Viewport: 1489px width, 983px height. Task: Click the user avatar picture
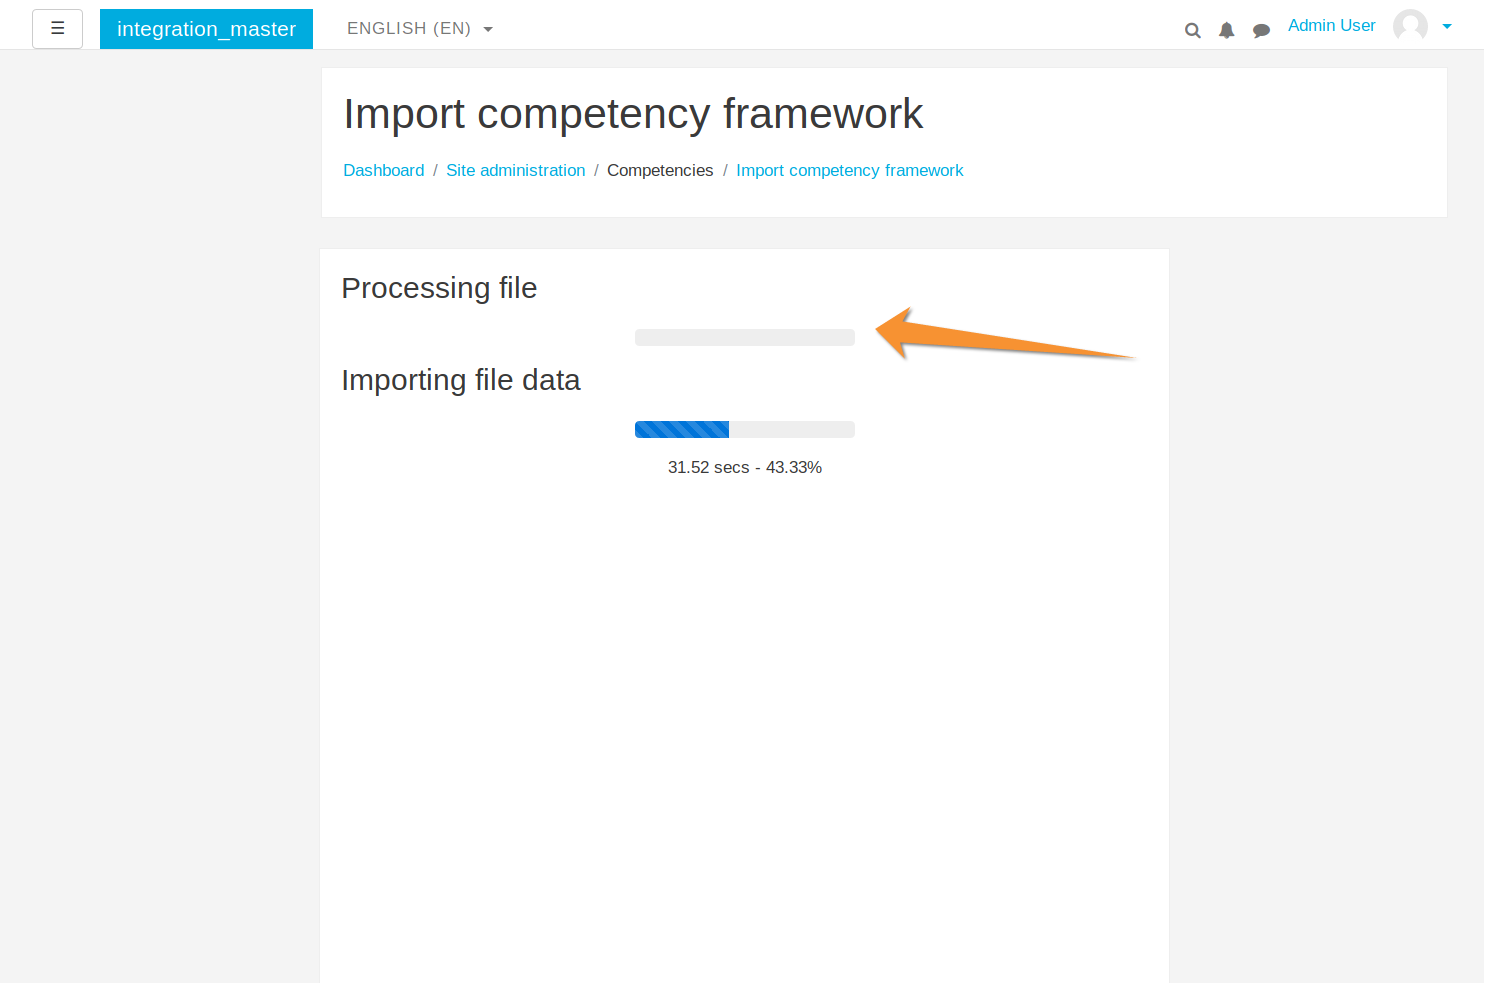[x=1410, y=26]
